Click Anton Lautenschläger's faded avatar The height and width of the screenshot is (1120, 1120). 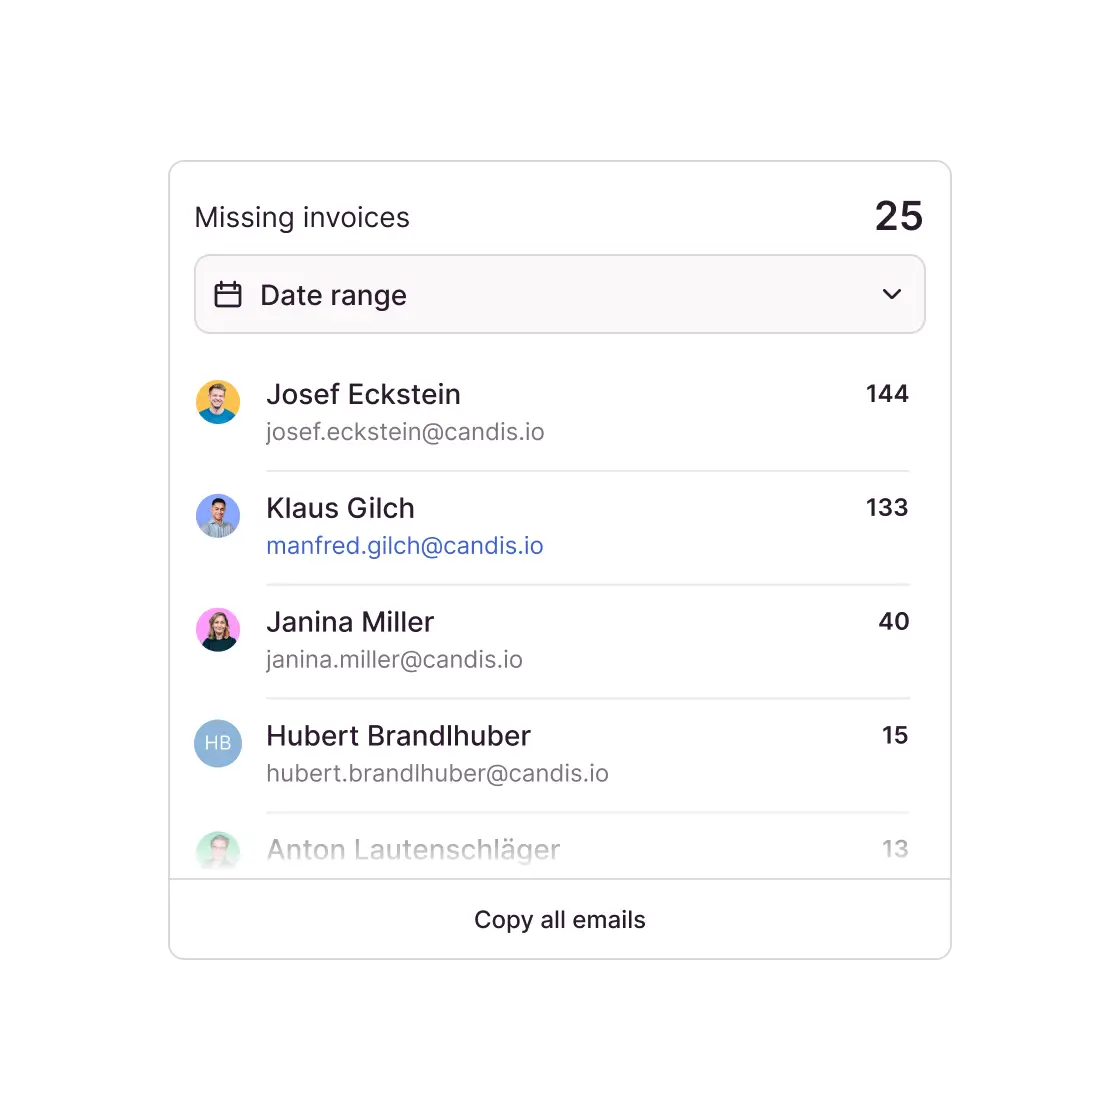[x=218, y=851]
